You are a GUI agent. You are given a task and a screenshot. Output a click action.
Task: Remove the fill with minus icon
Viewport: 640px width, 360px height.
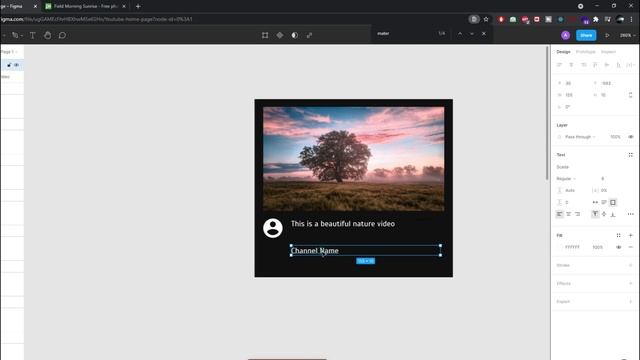tap(631, 247)
